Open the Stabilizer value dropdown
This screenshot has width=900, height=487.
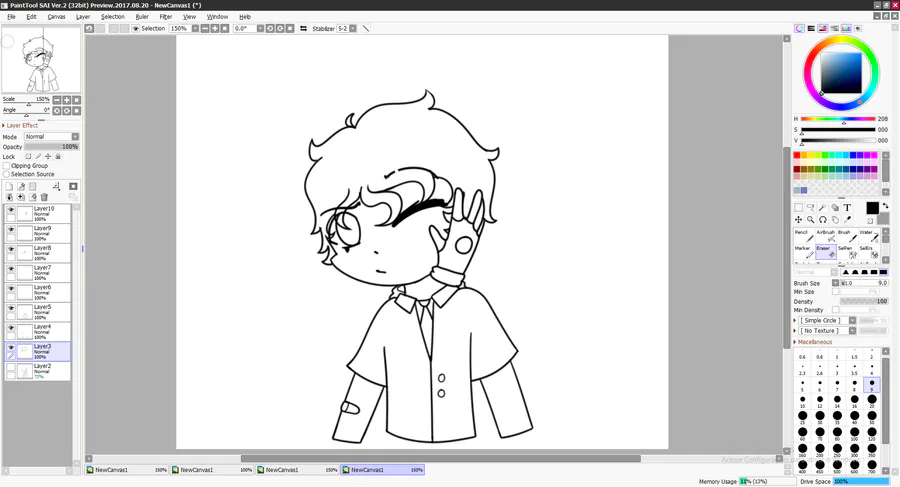[353, 28]
